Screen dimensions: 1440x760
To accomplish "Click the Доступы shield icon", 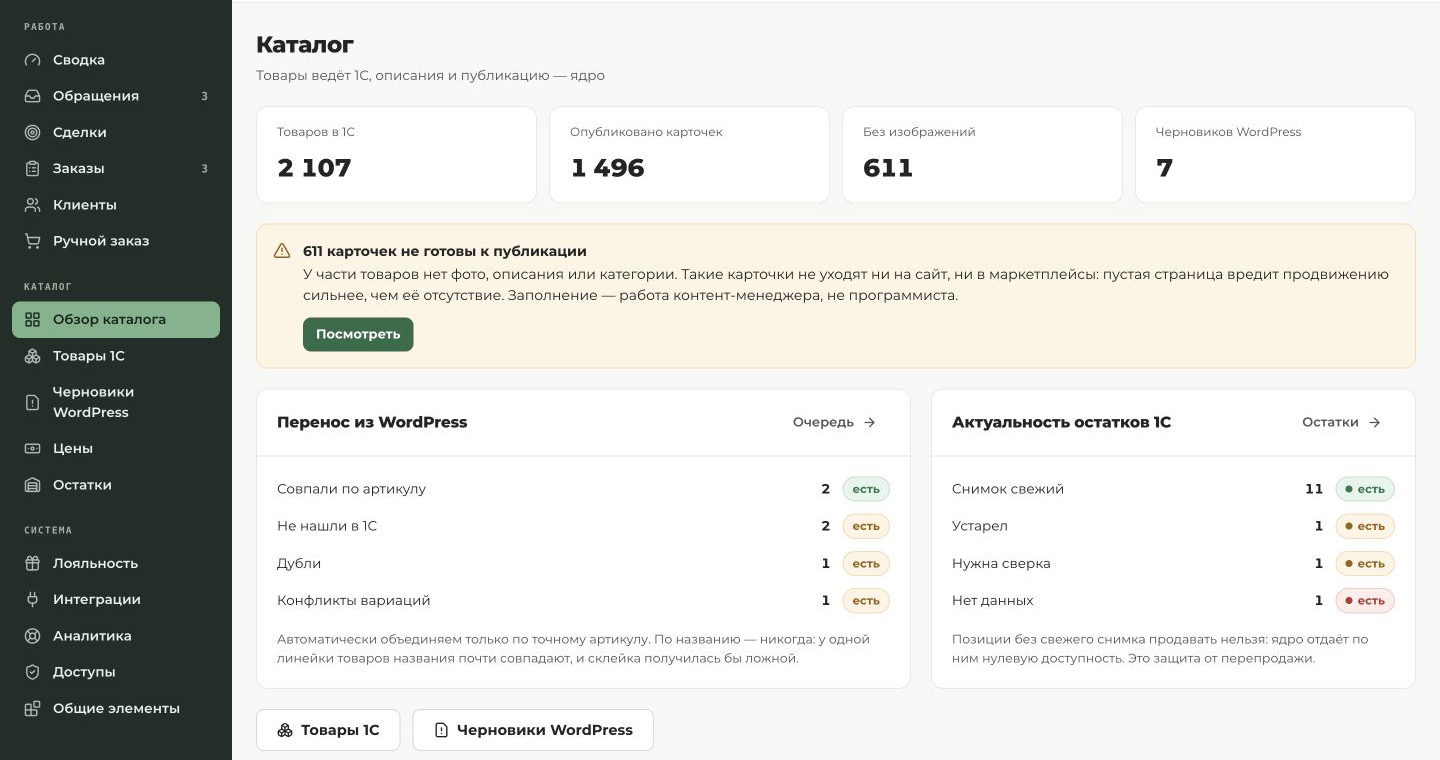I will coord(33,672).
